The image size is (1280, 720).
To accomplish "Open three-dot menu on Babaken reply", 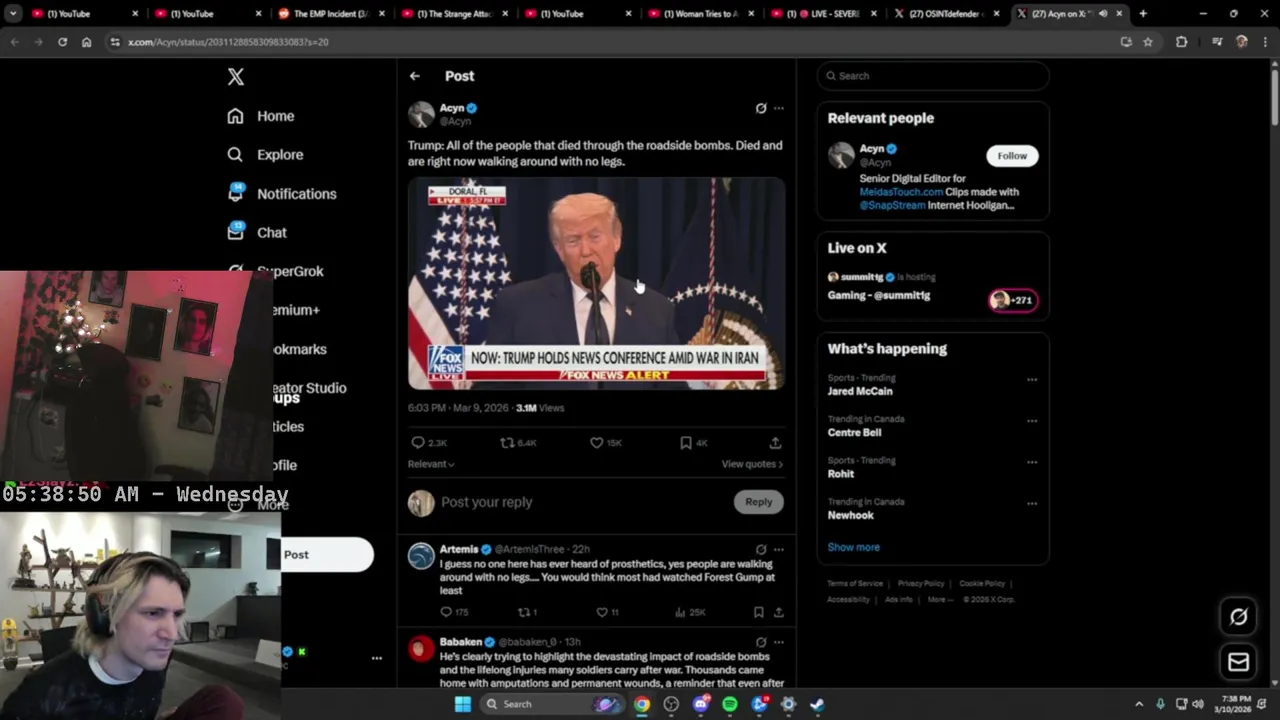I will tap(779, 642).
